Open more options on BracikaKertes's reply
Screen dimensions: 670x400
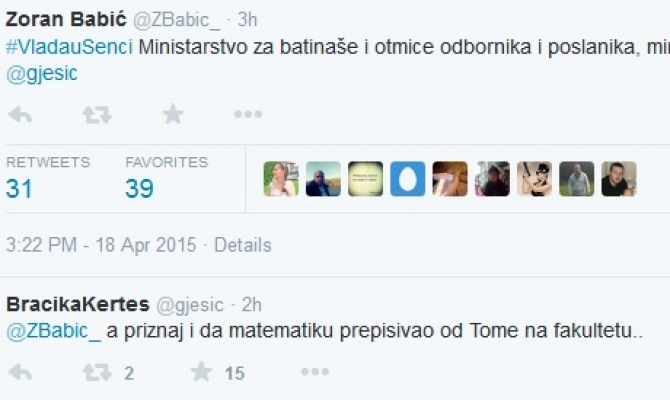coord(315,373)
